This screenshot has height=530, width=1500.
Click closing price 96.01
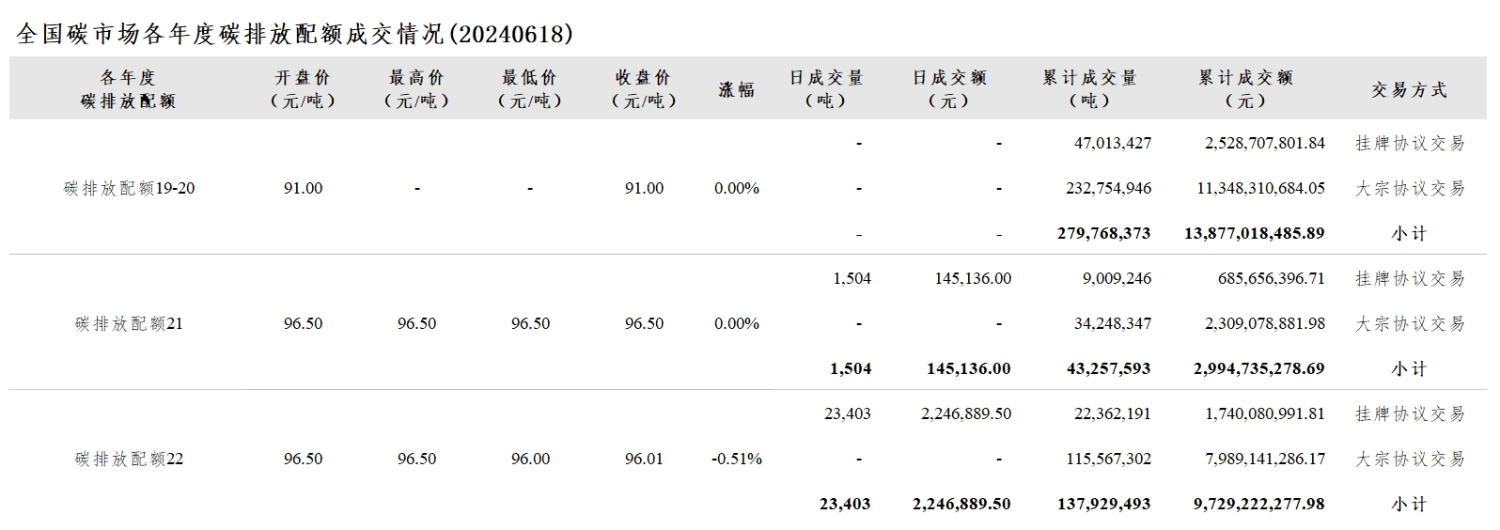click(644, 459)
